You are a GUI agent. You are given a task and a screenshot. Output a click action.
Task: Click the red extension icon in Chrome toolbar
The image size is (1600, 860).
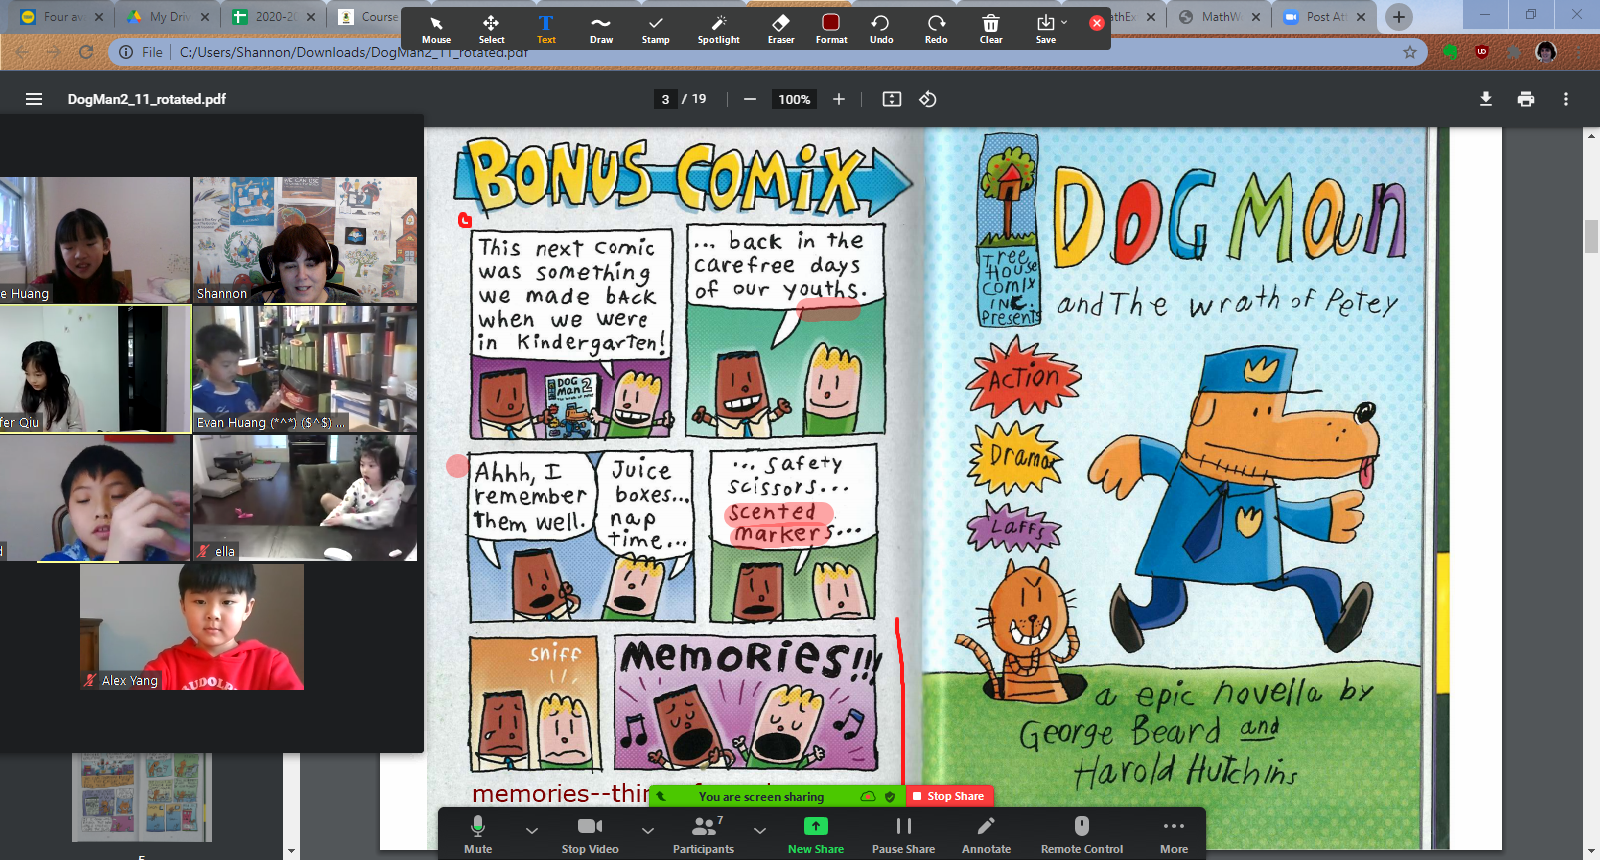[x=1482, y=52]
